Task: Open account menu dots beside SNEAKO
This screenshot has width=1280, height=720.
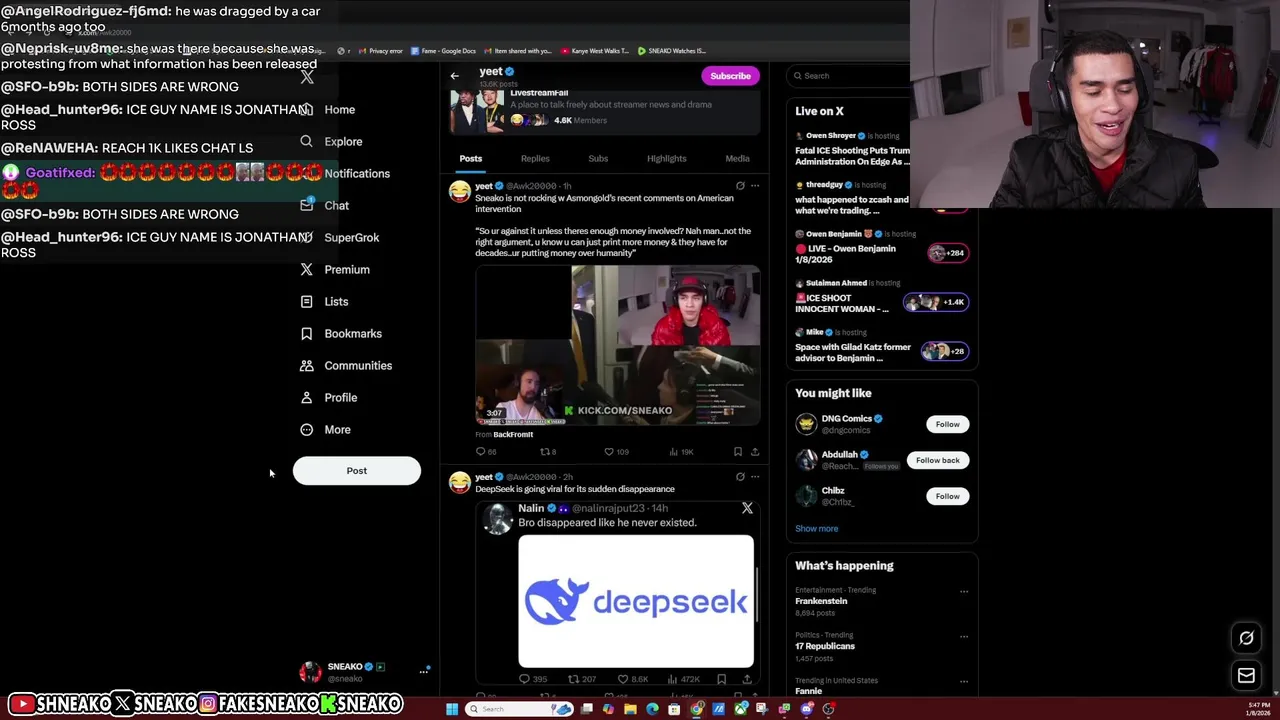Action: point(423,672)
